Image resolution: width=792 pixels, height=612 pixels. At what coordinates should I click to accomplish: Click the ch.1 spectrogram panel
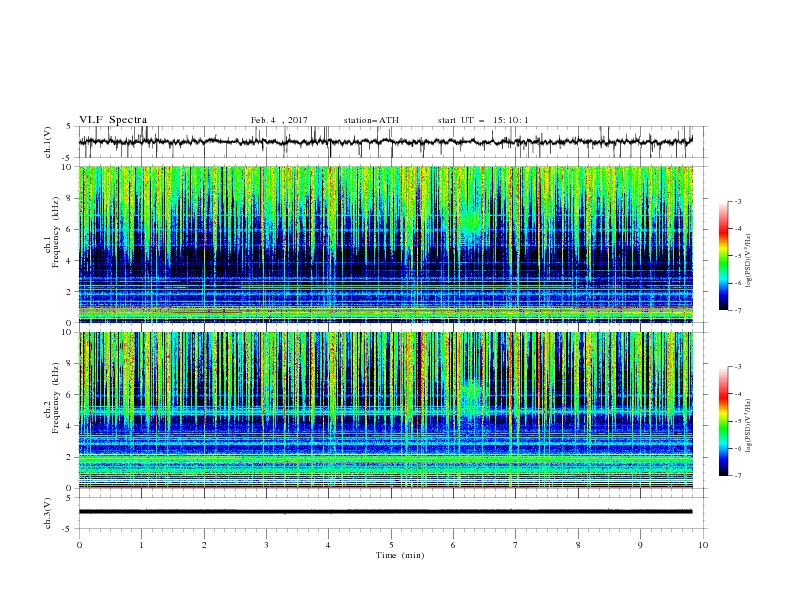[x=385, y=244]
